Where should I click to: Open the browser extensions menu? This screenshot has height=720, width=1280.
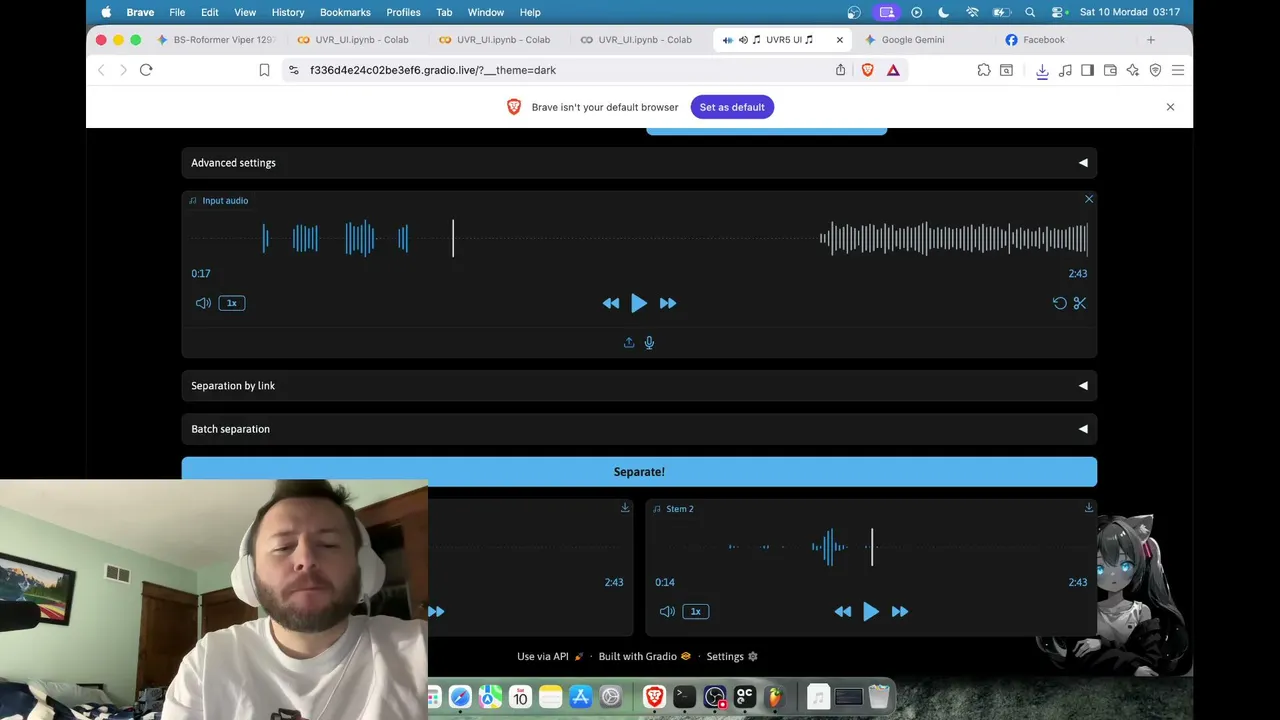click(x=984, y=70)
